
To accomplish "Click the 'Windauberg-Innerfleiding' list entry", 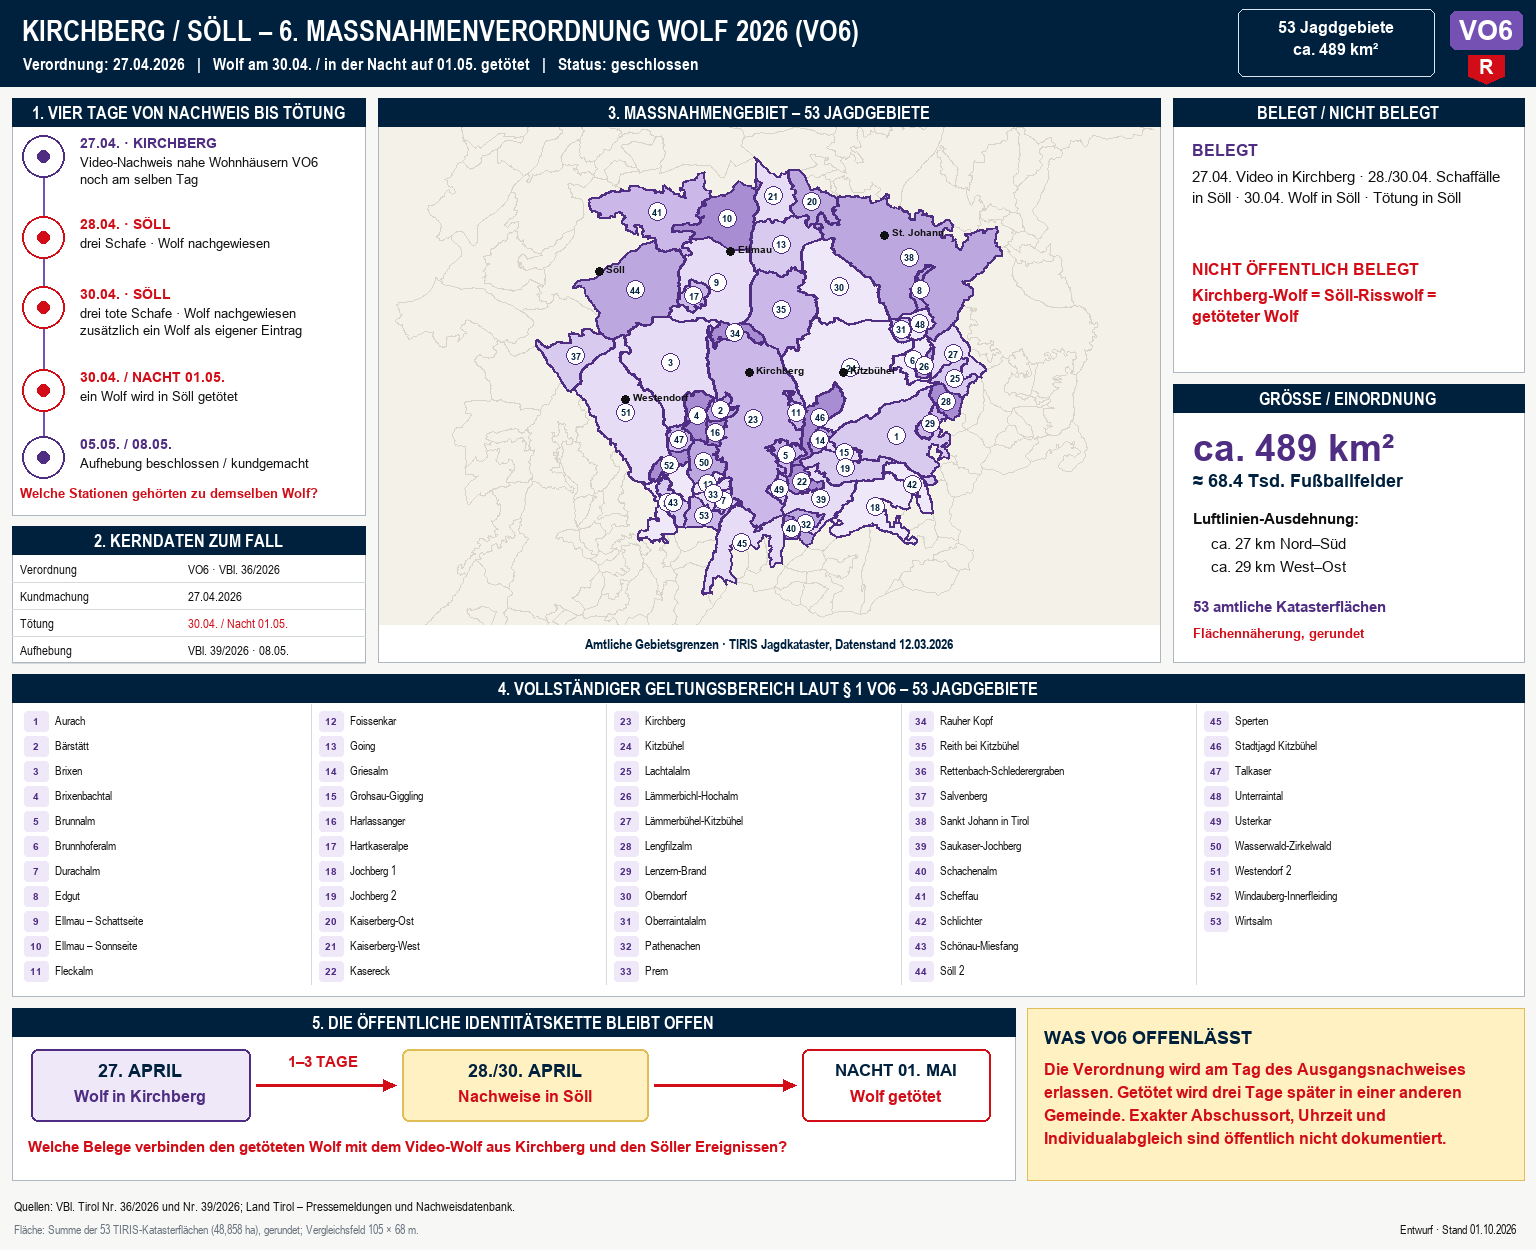I will click(1286, 896).
